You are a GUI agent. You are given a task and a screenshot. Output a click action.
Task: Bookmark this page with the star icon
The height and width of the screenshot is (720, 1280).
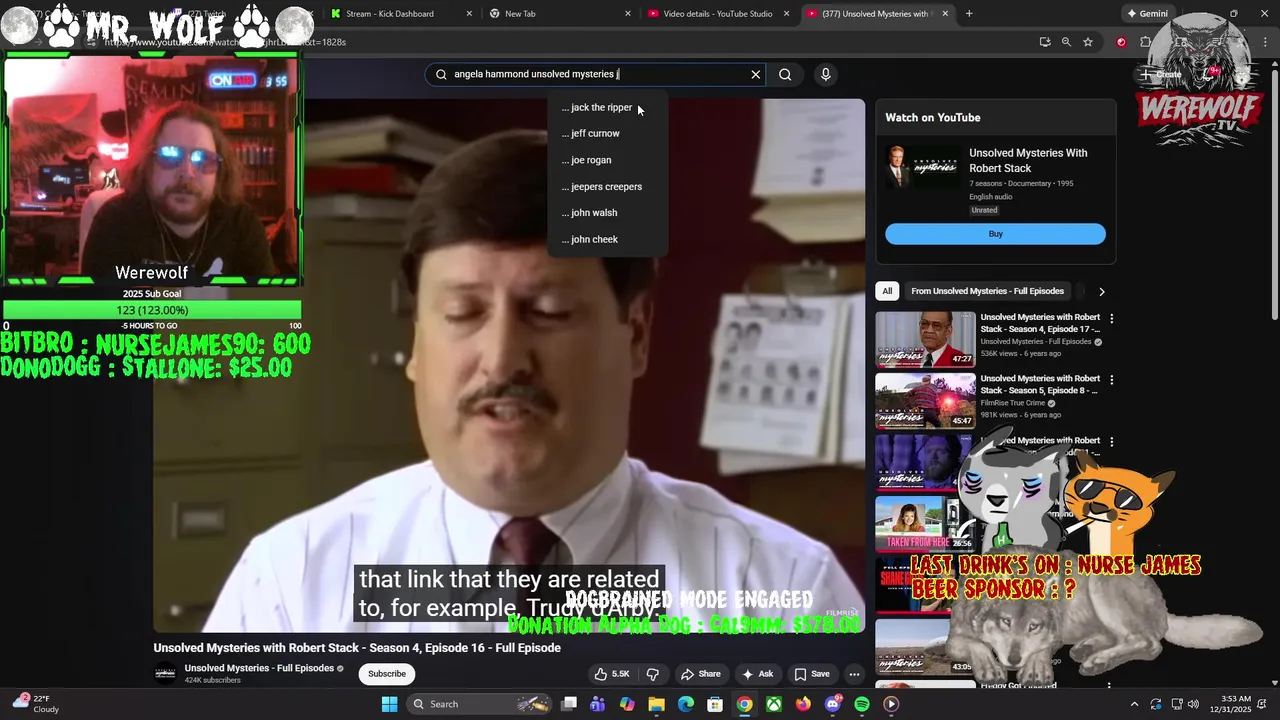[1088, 42]
